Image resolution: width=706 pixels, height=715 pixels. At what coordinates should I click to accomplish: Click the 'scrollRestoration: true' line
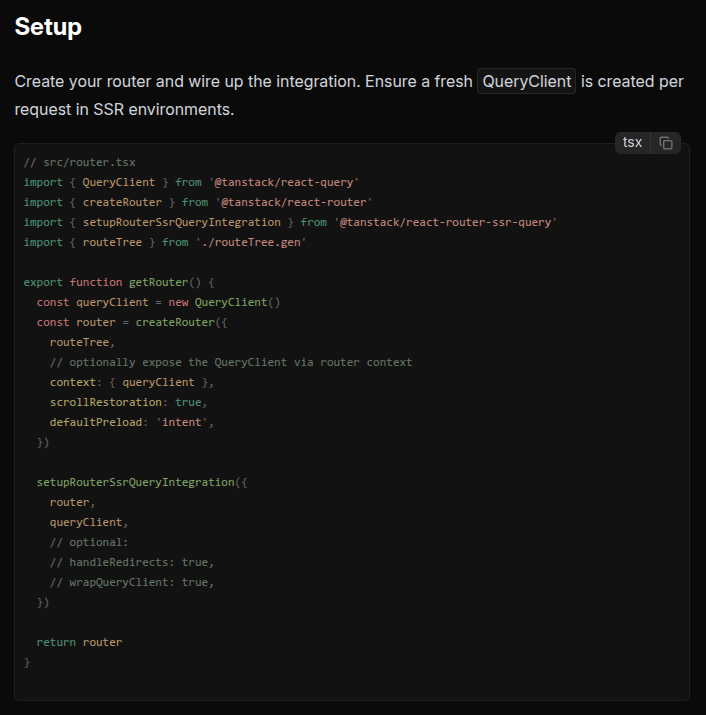[x=129, y=402]
